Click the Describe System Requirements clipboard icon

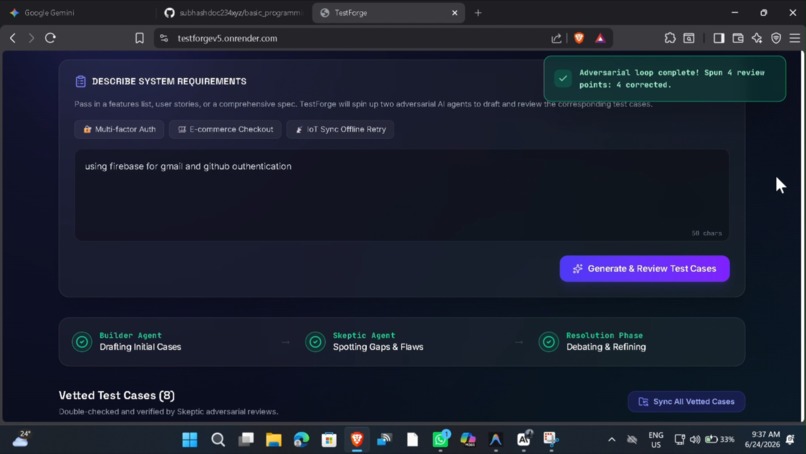[x=81, y=81]
